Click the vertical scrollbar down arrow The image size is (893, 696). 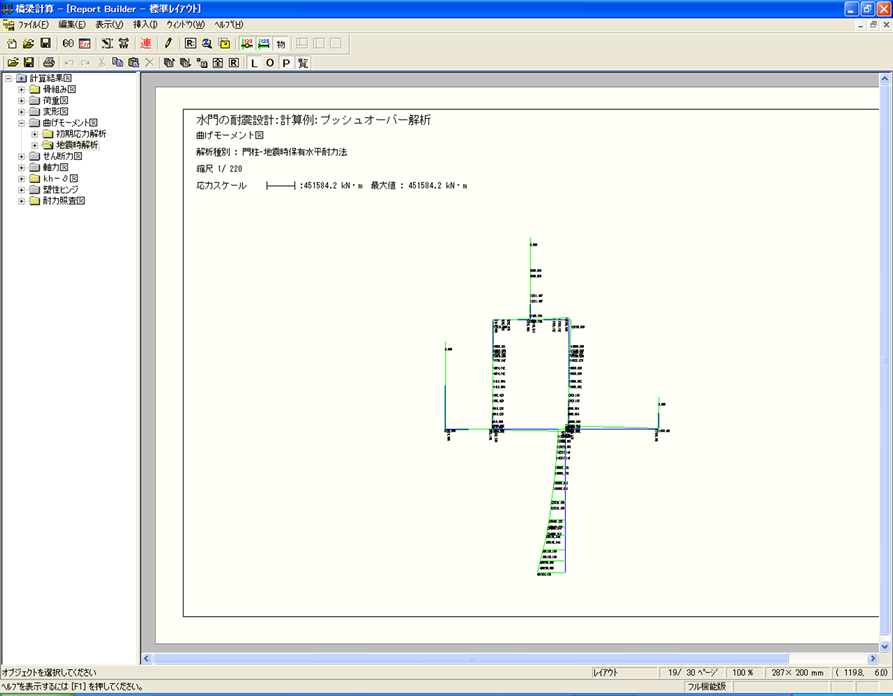(884, 646)
